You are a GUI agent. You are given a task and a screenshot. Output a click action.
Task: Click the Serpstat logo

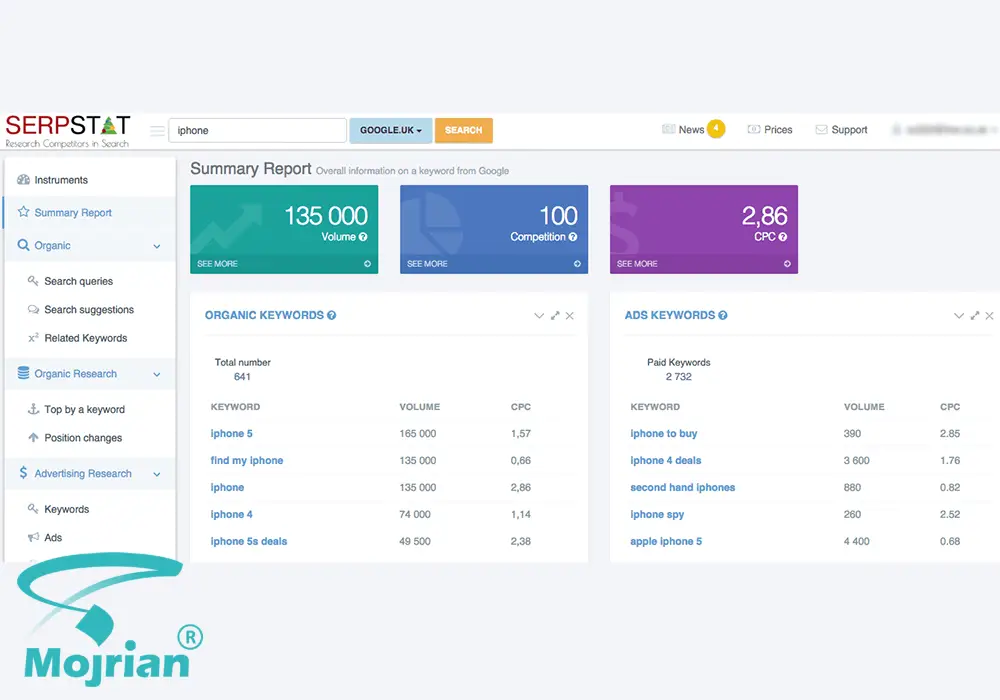(68, 131)
